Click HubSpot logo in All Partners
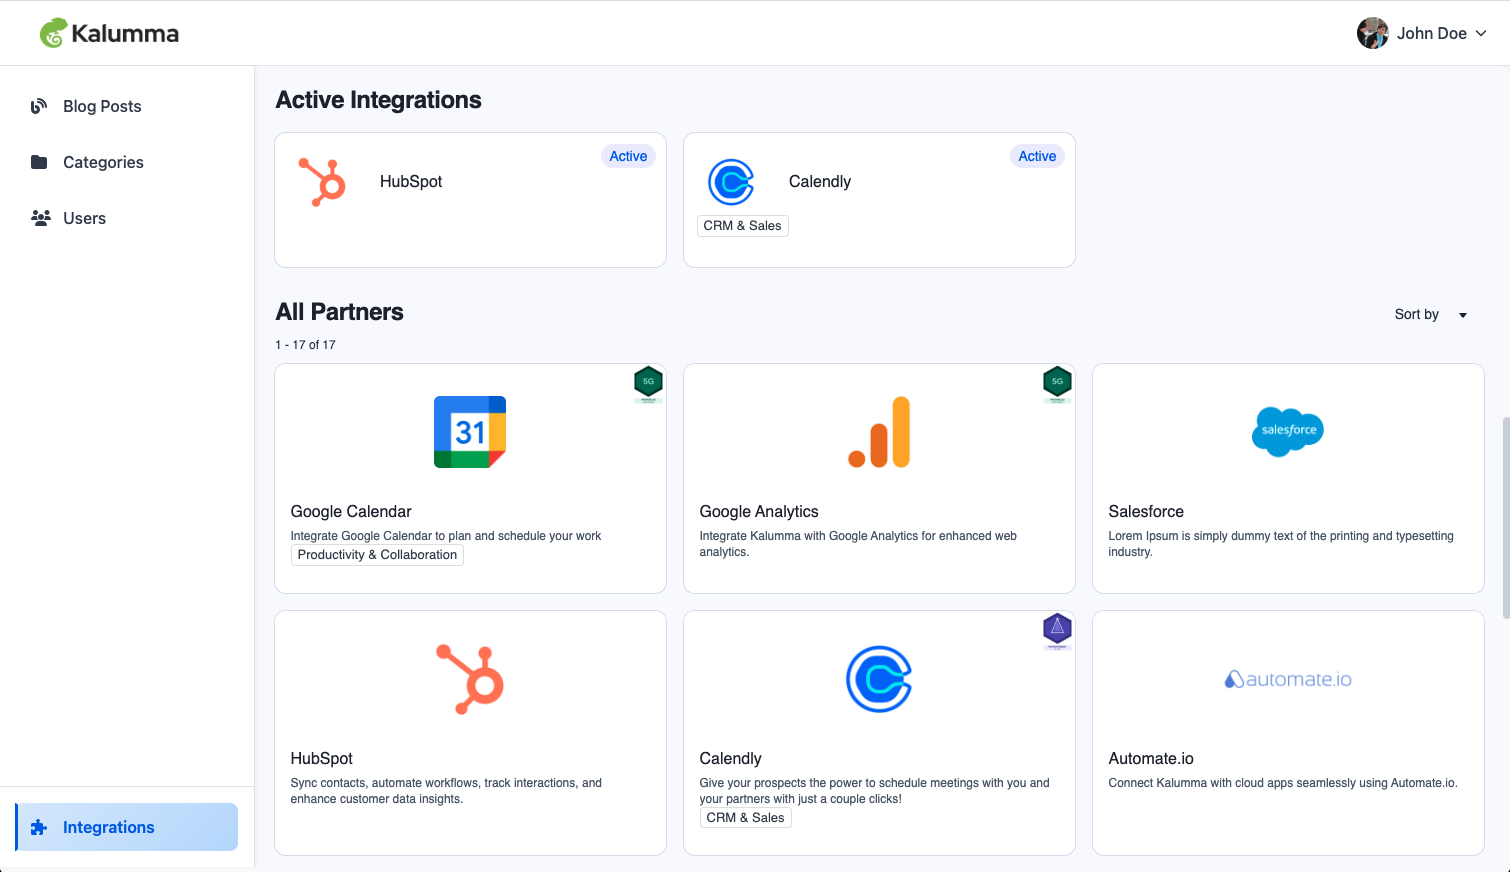The width and height of the screenshot is (1510, 872). click(x=470, y=679)
